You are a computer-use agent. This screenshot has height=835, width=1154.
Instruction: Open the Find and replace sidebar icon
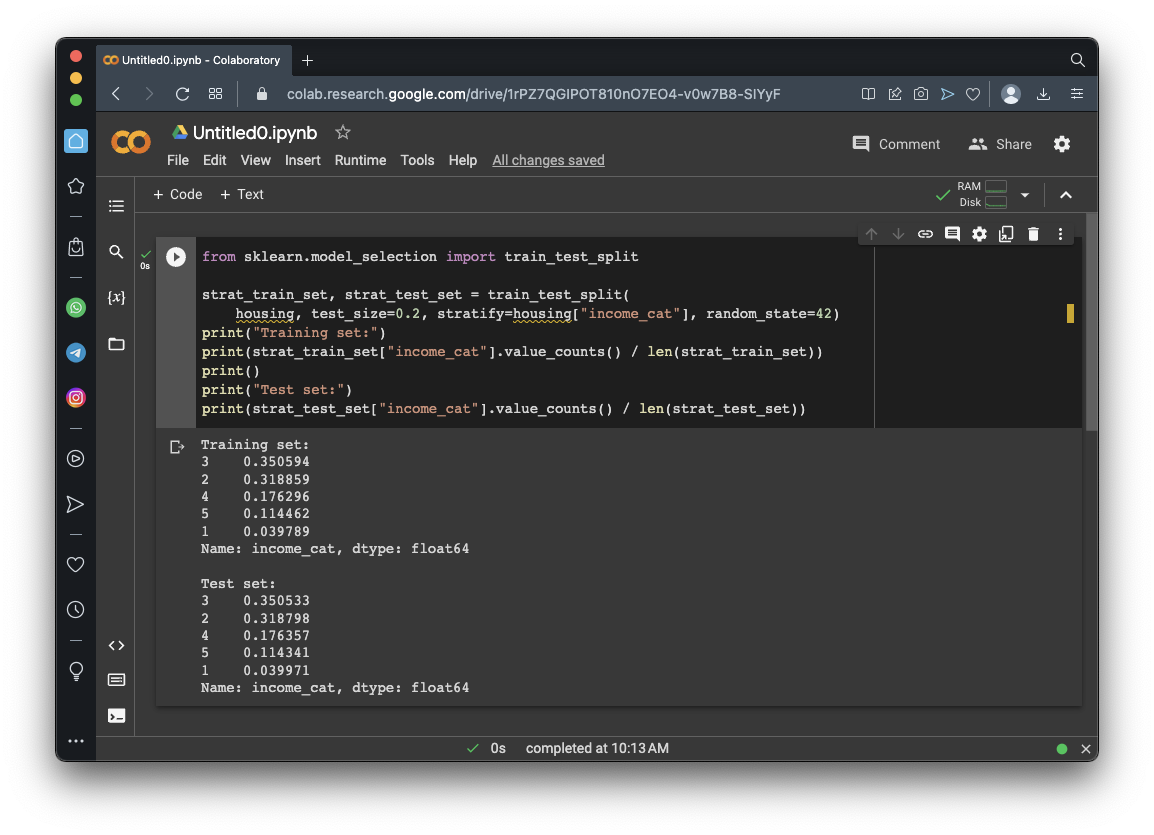coord(117,252)
